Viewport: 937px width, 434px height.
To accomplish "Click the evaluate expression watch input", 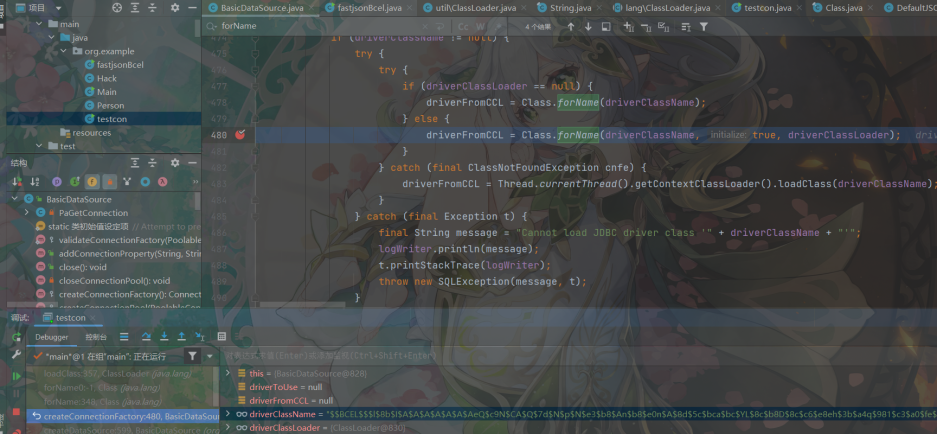I will [578, 355].
